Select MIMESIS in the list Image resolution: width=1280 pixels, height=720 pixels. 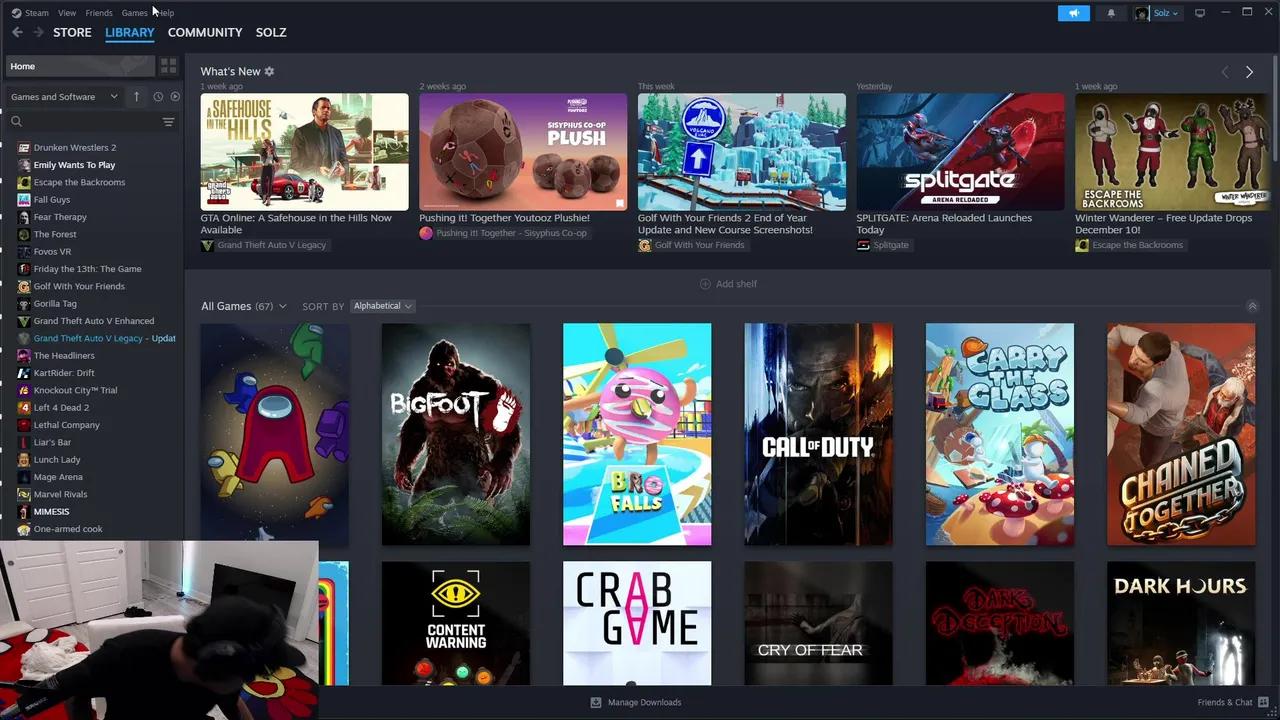(x=51, y=512)
